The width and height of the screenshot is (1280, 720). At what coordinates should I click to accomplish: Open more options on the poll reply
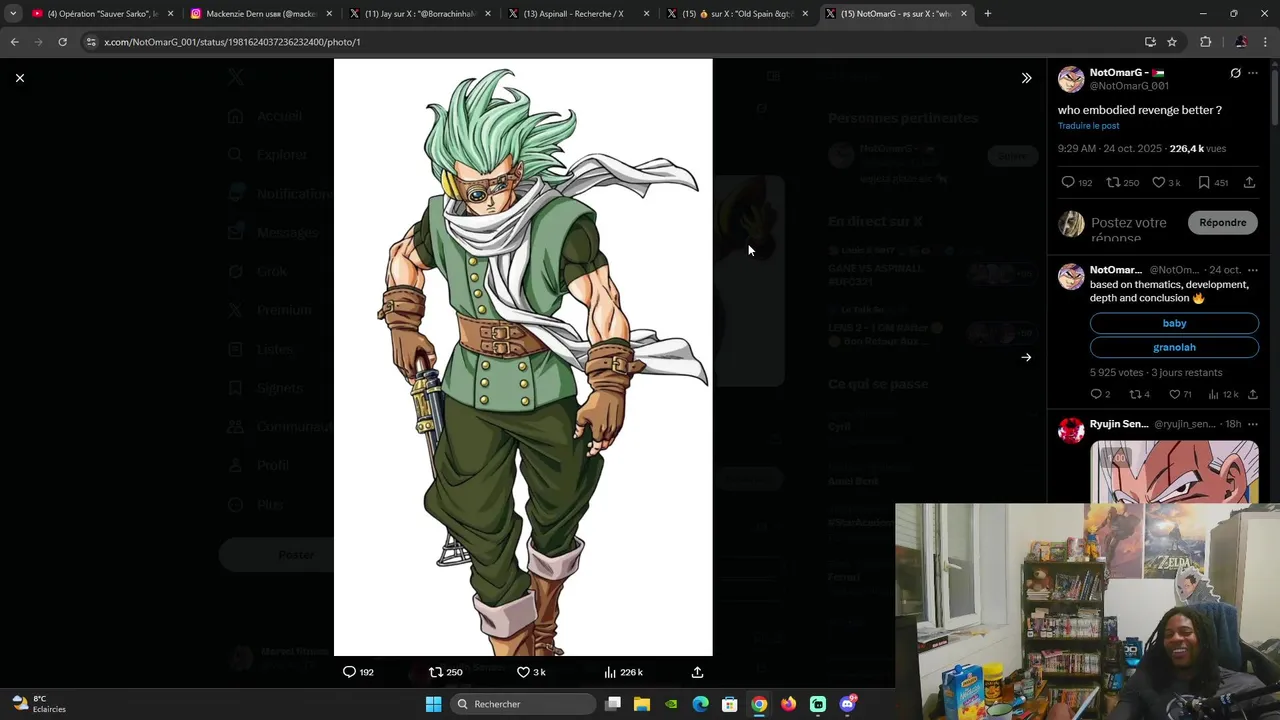pos(1253,270)
